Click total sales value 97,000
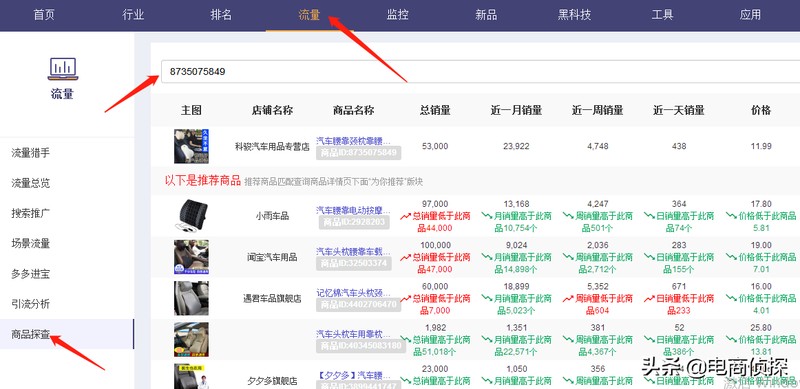 point(435,204)
